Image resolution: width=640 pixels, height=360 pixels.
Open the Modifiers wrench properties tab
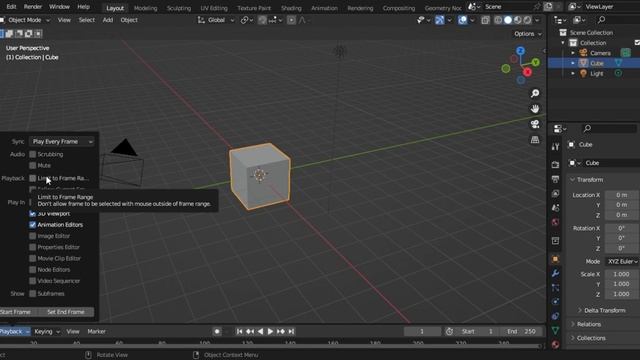(555, 273)
